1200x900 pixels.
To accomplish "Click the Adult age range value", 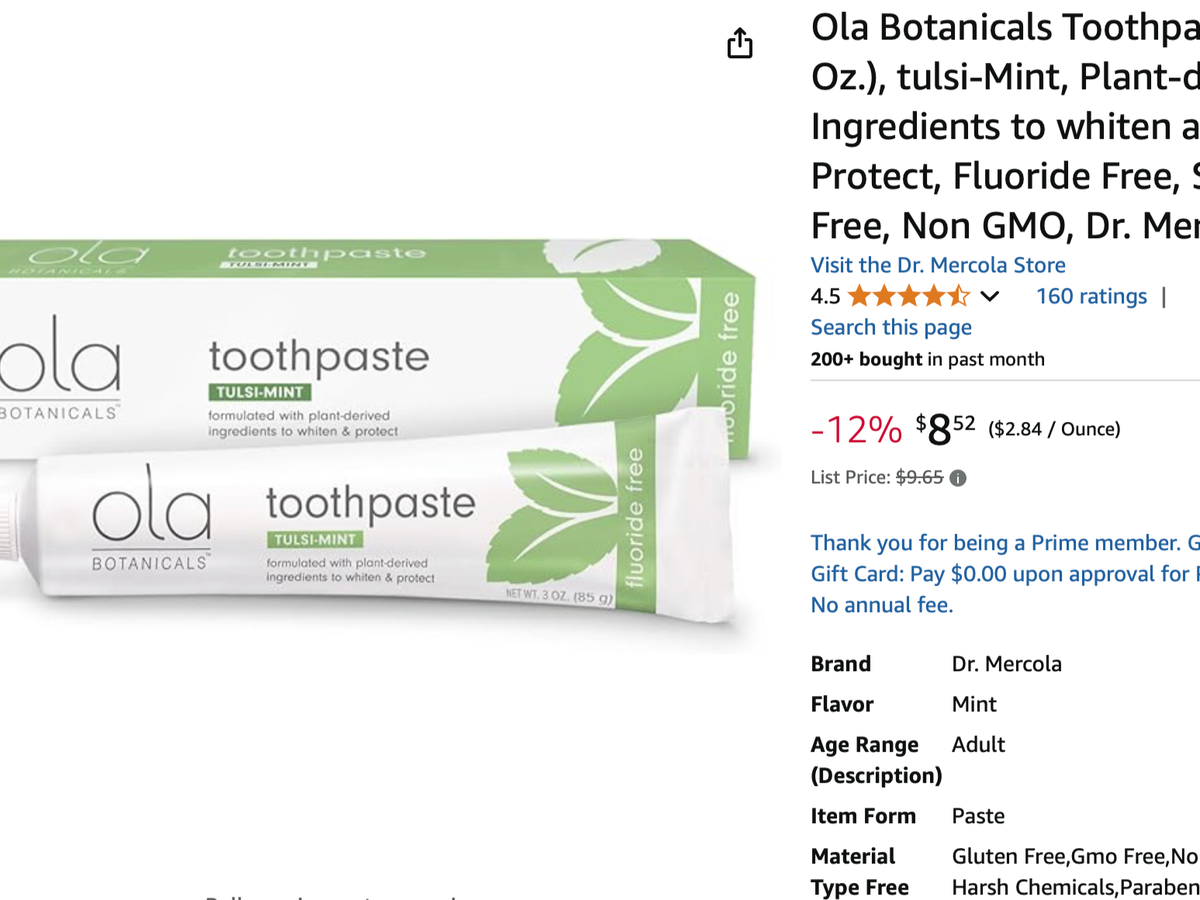I will point(978,744).
